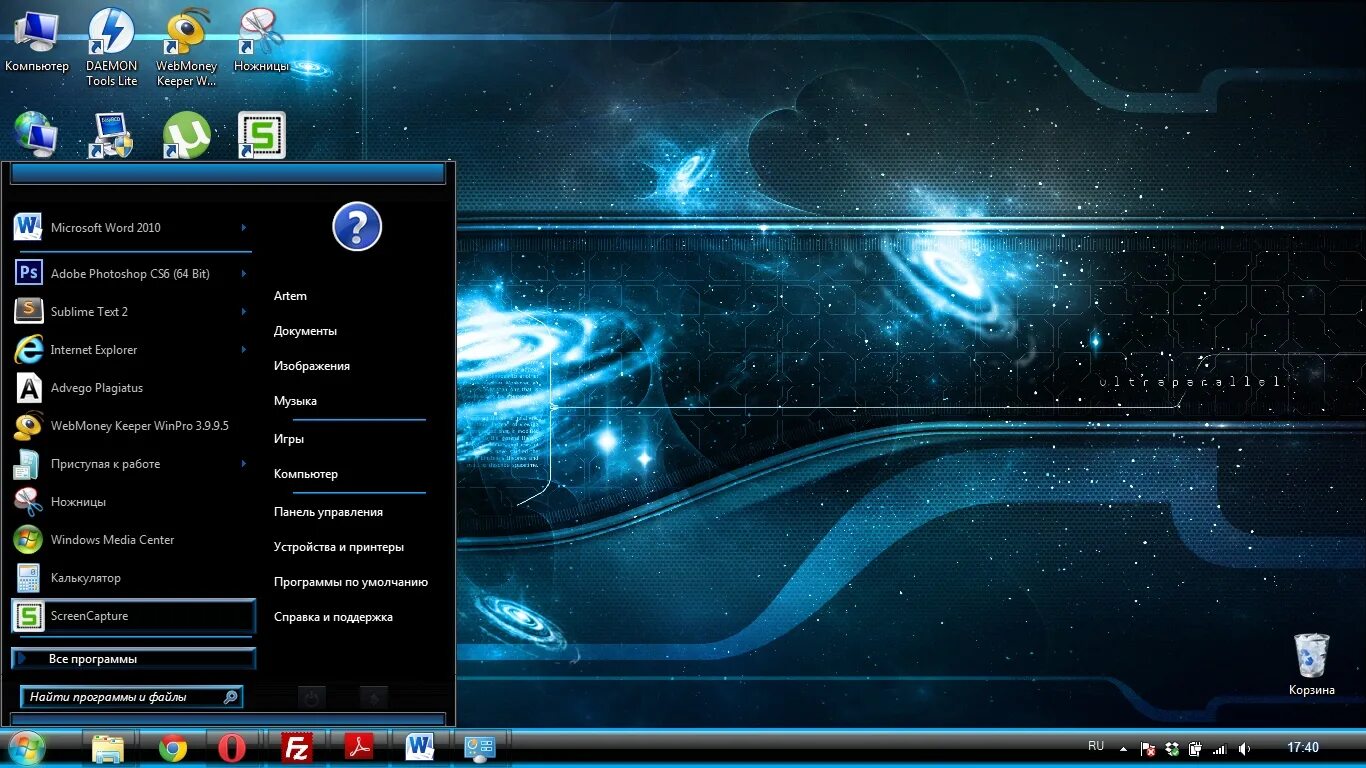Open Advego Plagiatus program

131,387
